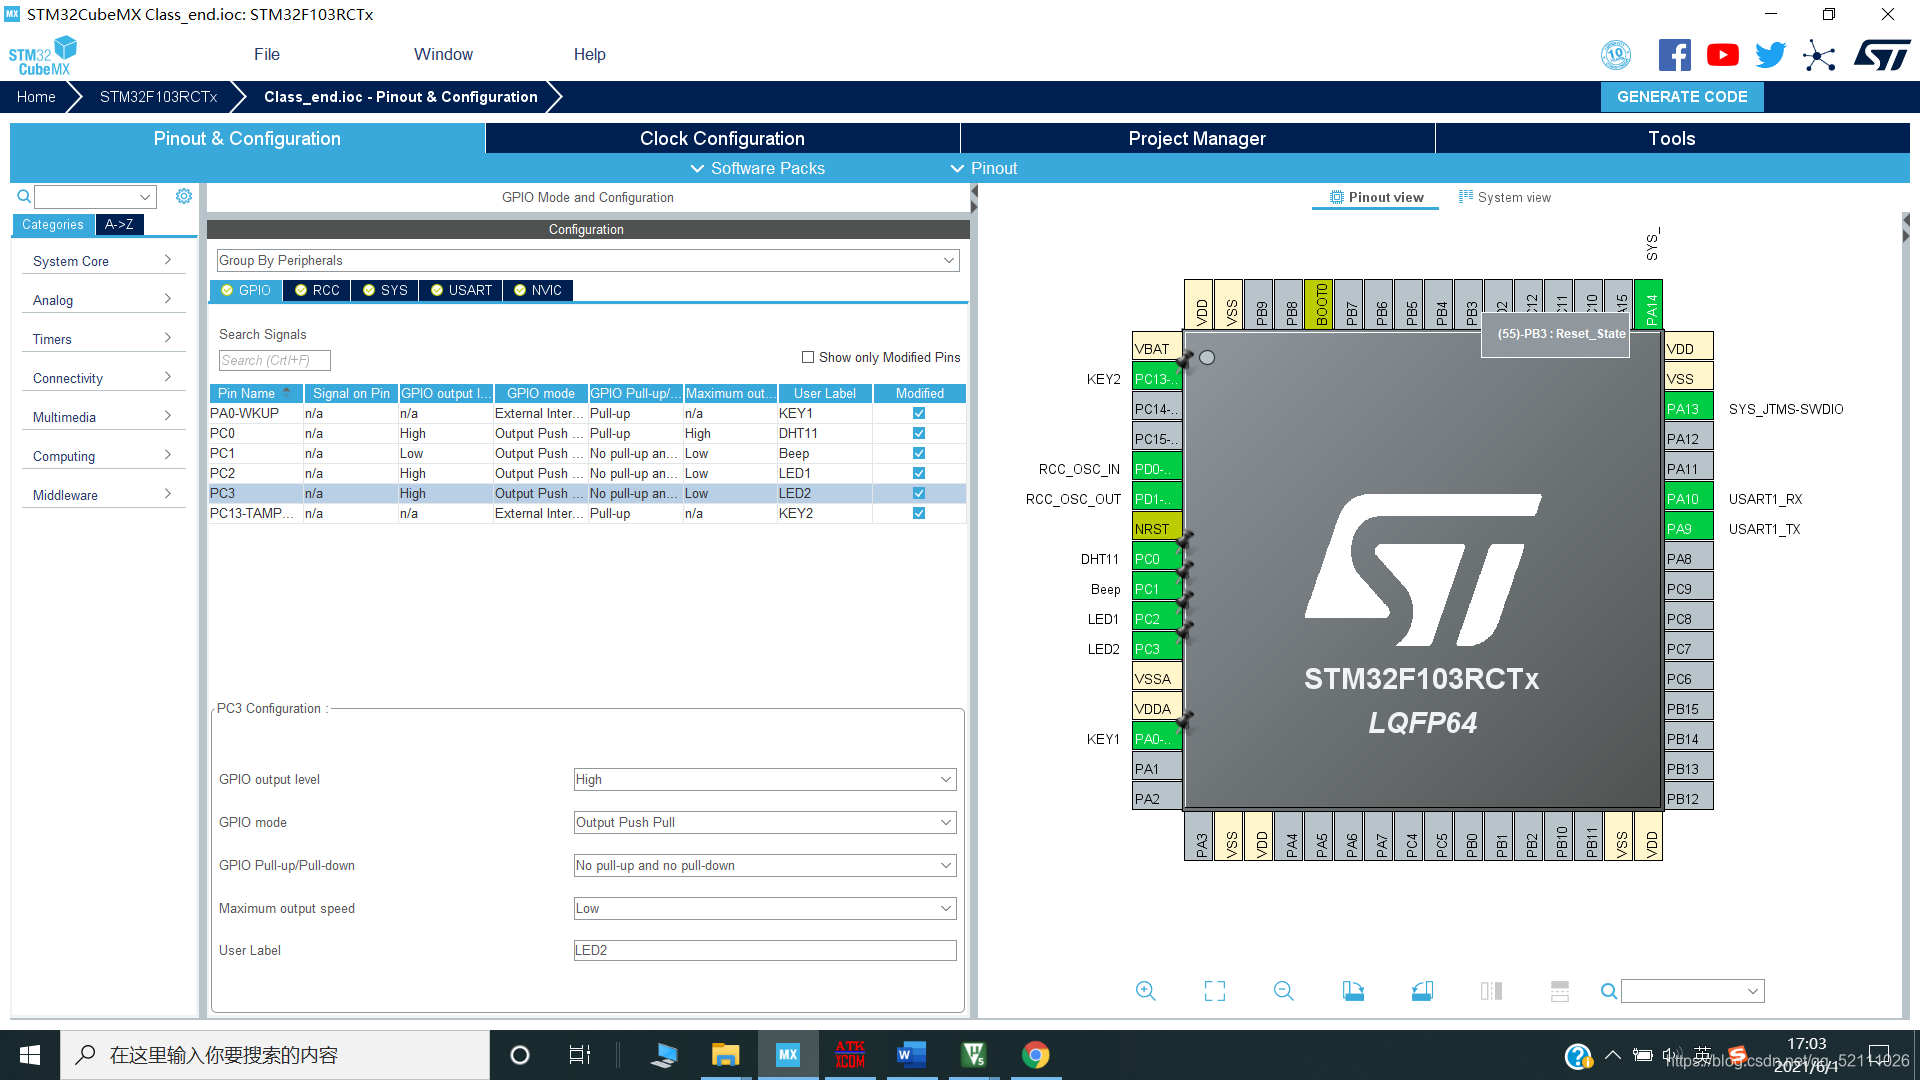Viewport: 1920px width, 1080px height.
Task: Click the zoom in icon below the pinout
Action: click(1146, 991)
